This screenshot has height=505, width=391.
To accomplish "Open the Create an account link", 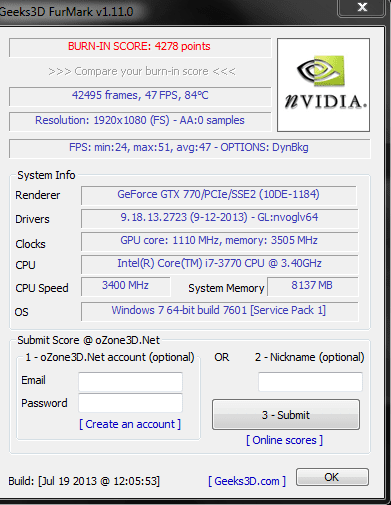I will click(x=130, y=424).
